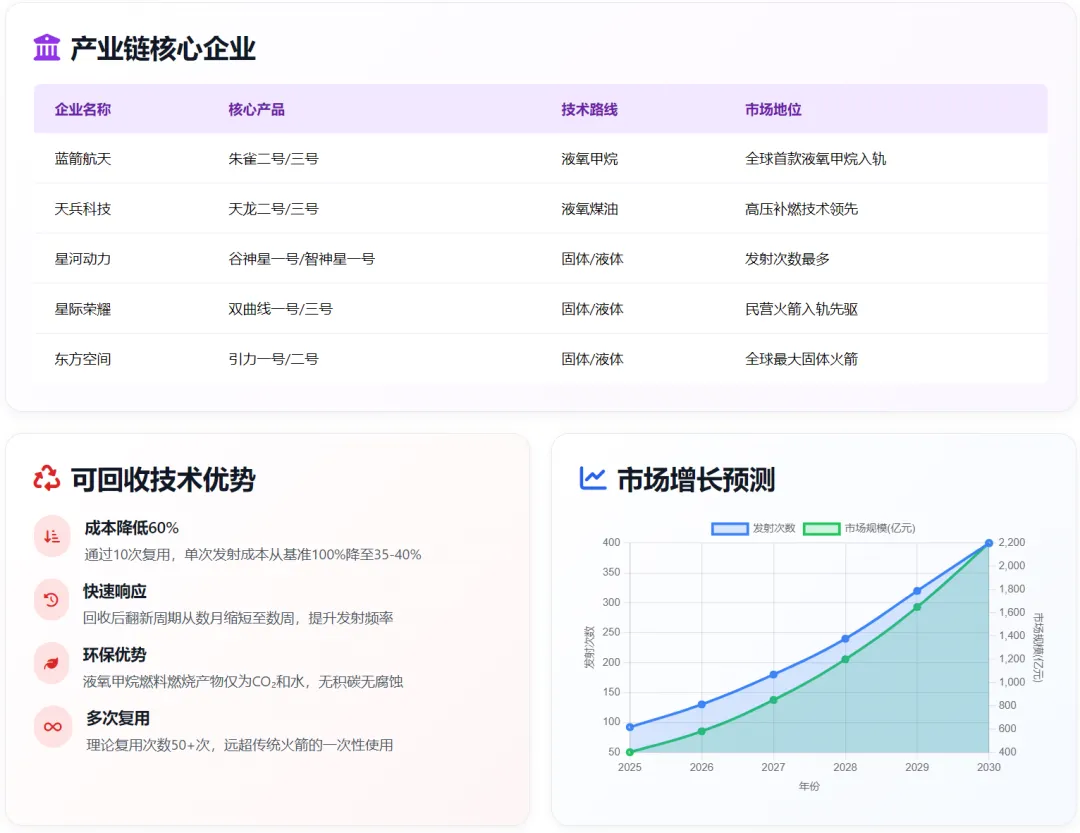
Task: Click the blue 发射次数 legend color box
Action: click(730, 528)
